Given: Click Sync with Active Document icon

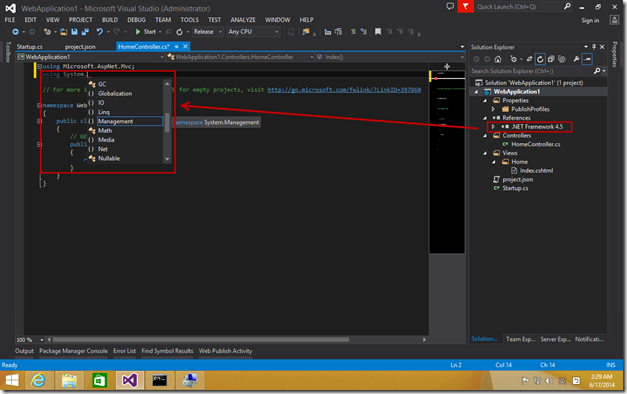Looking at the screenshot, I should [529, 59].
